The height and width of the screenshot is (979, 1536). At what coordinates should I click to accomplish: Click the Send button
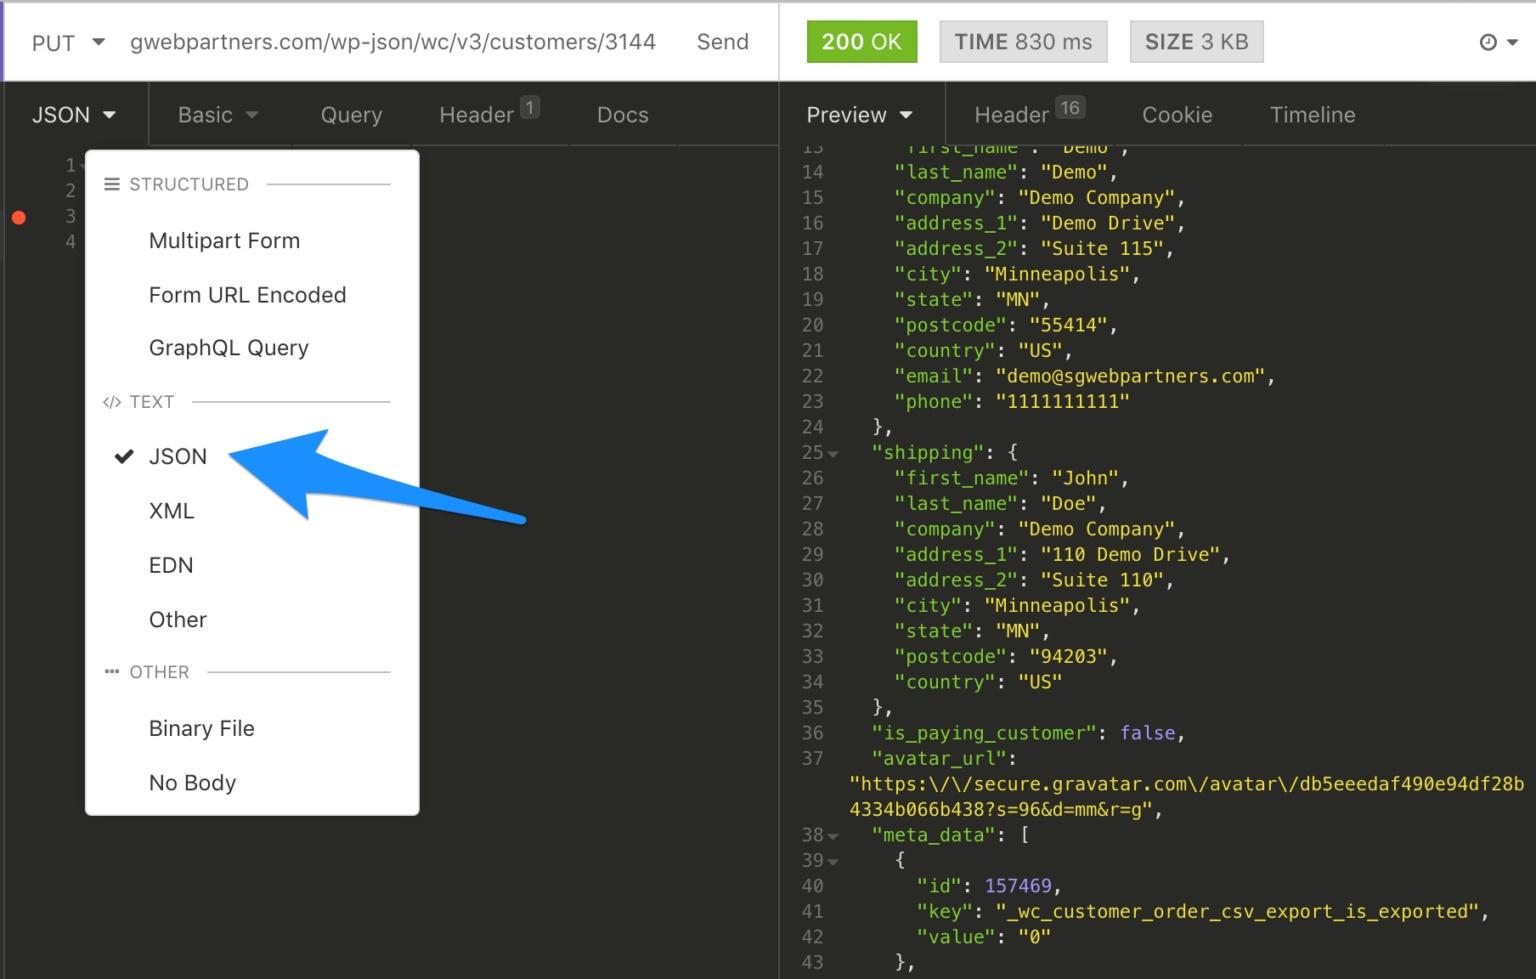(722, 42)
